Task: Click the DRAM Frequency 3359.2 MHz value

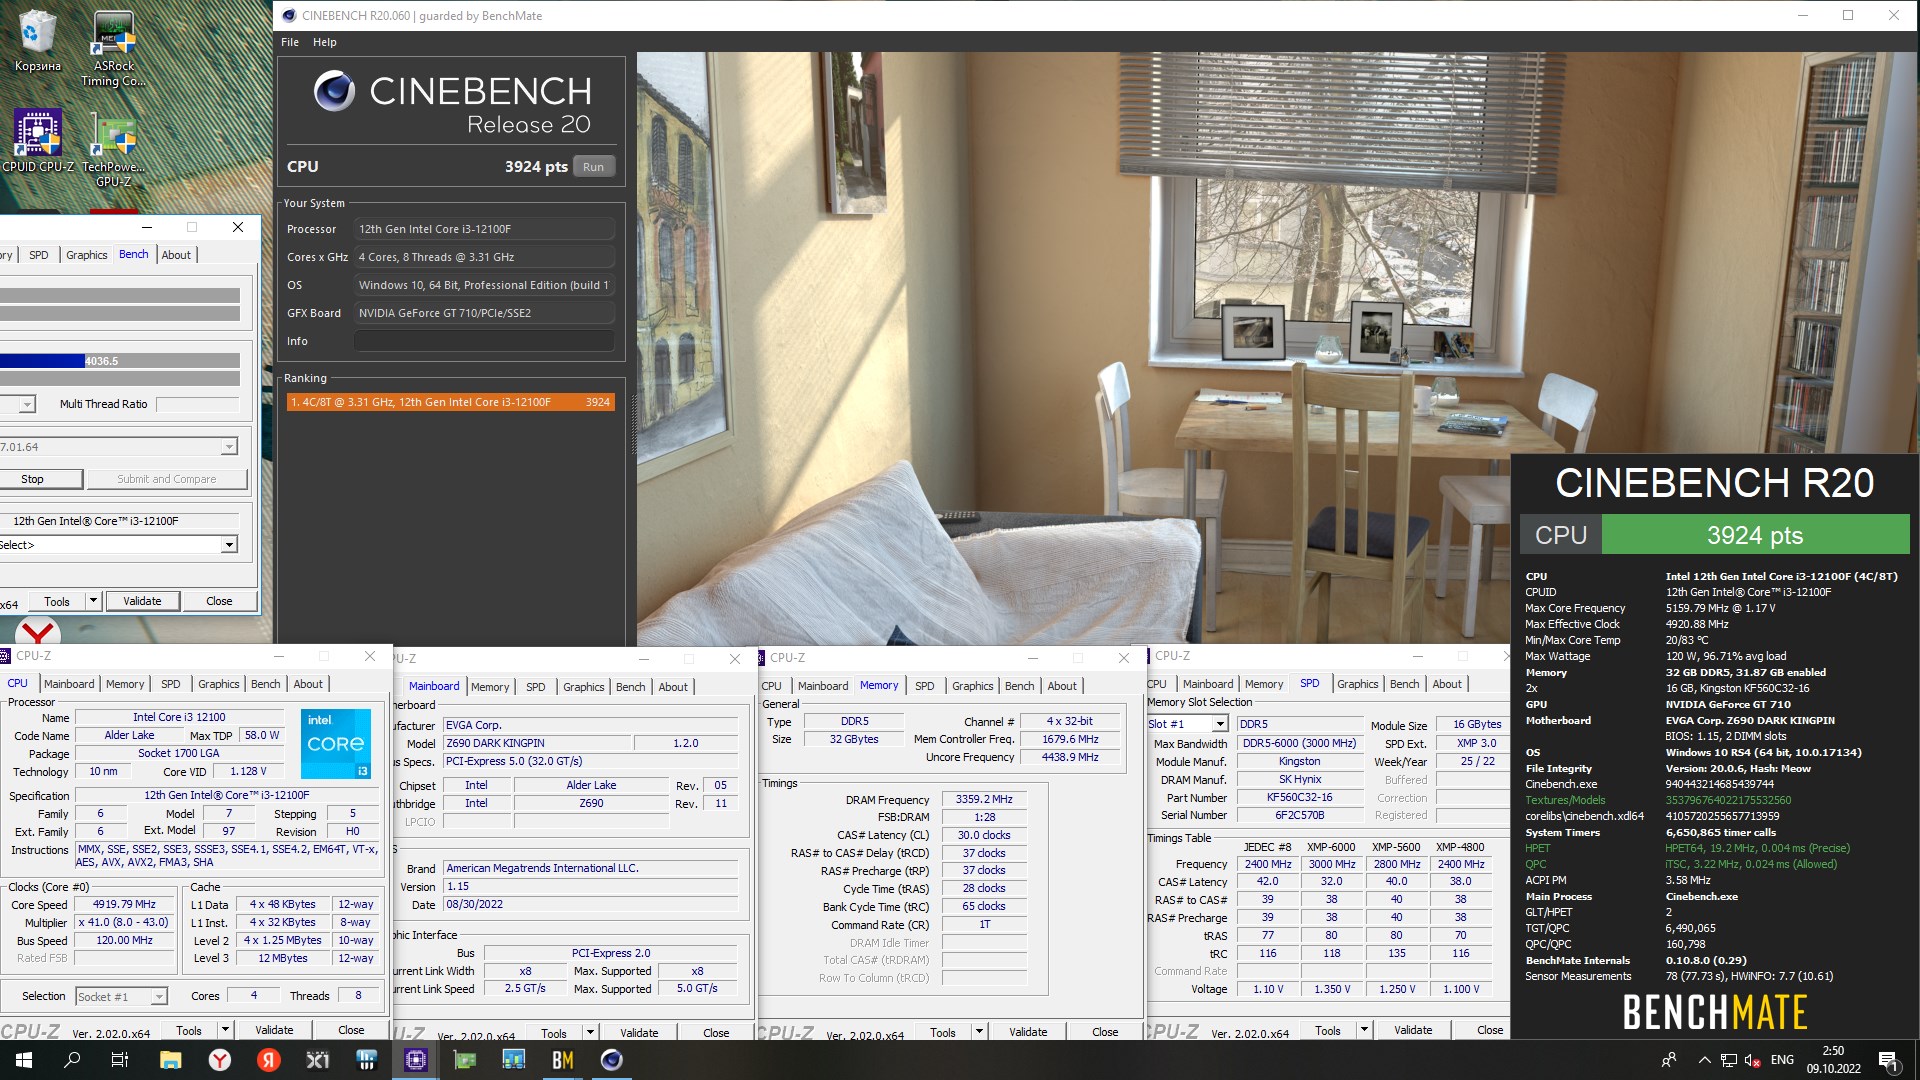Action: coord(984,799)
